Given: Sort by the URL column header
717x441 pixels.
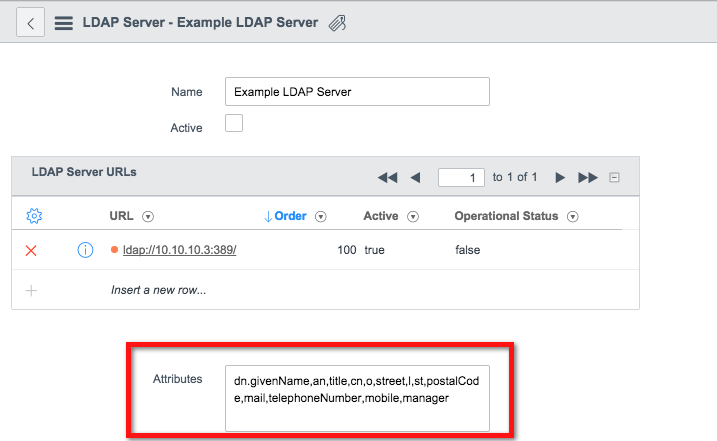Looking at the screenshot, I should [x=121, y=216].
